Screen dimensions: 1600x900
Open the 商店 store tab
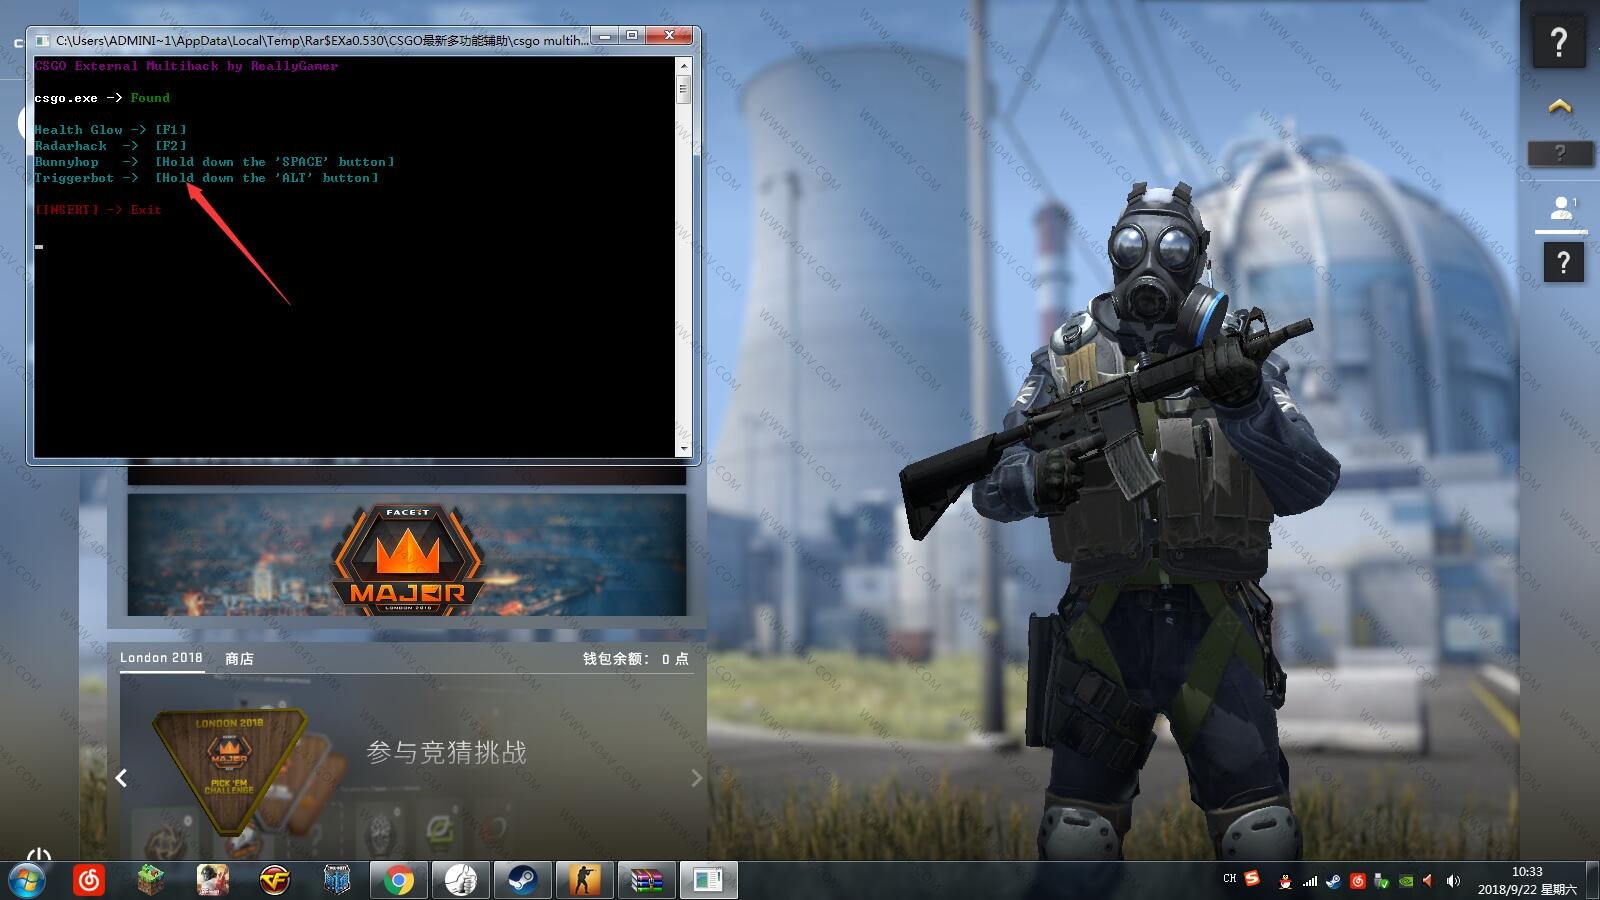coord(239,658)
